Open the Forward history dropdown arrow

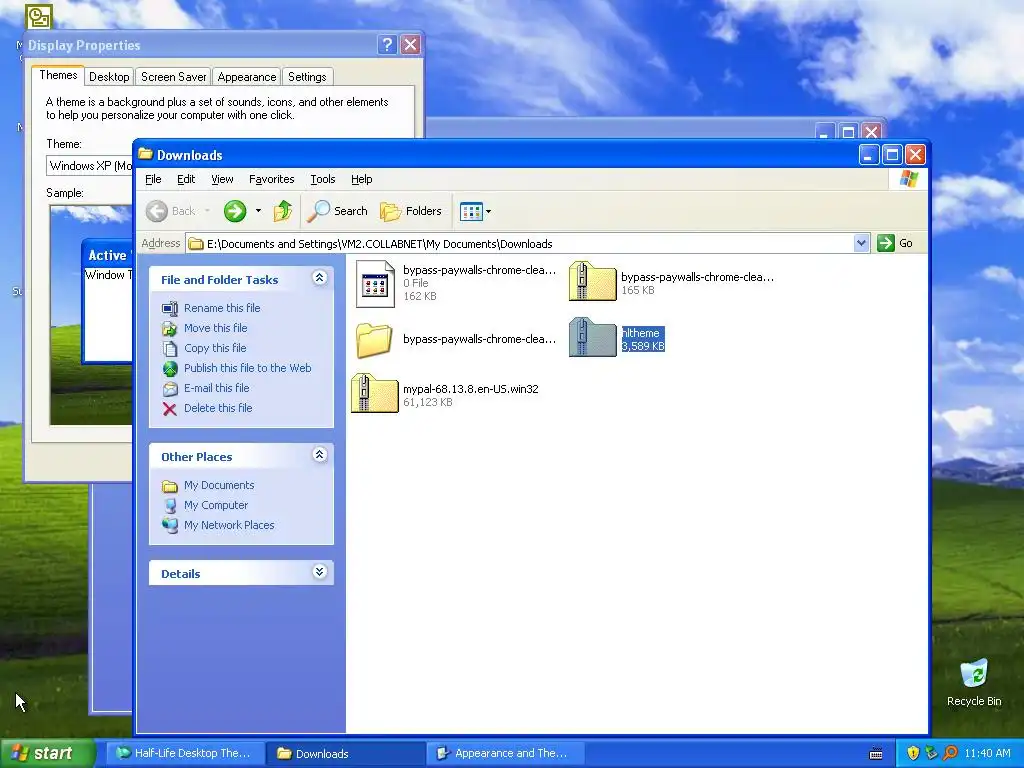point(259,211)
